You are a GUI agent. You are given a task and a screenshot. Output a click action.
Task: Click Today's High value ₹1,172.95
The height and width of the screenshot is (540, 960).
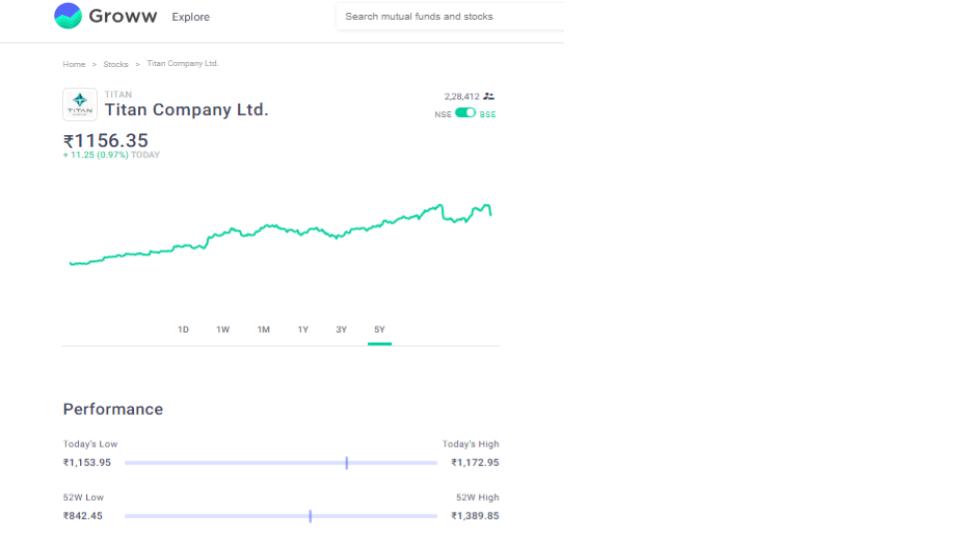[x=475, y=462]
